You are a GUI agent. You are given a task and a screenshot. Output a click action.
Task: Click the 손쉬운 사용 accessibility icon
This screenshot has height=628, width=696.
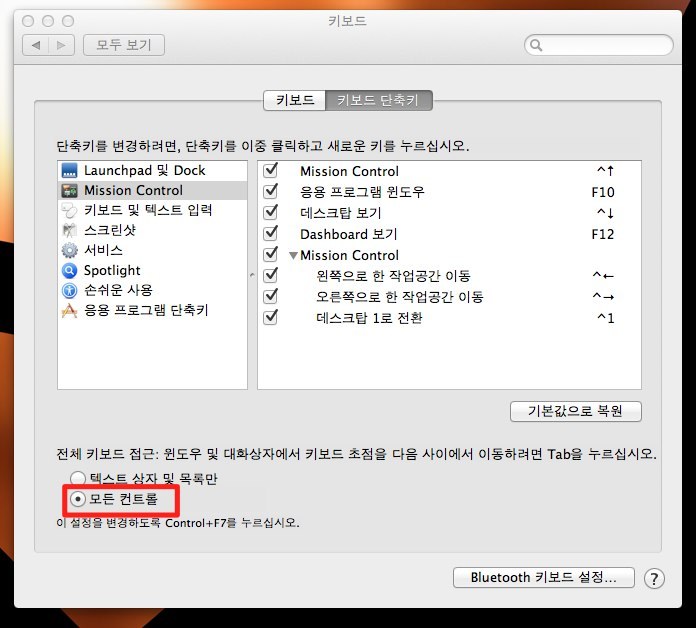(69, 290)
